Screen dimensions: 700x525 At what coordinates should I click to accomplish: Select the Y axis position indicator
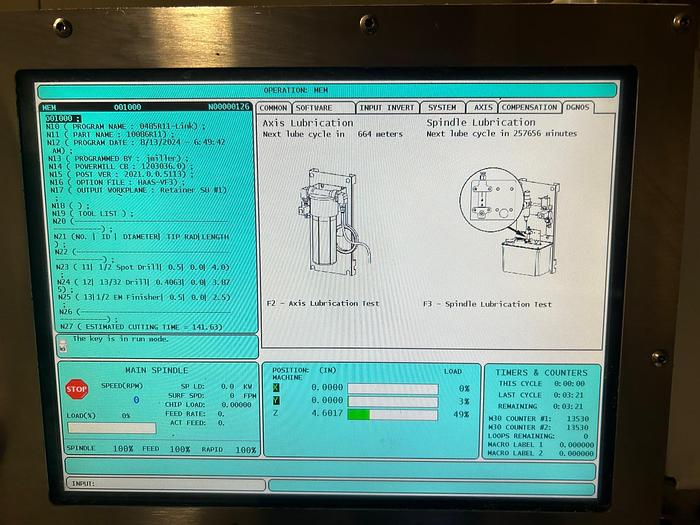point(277,401)
